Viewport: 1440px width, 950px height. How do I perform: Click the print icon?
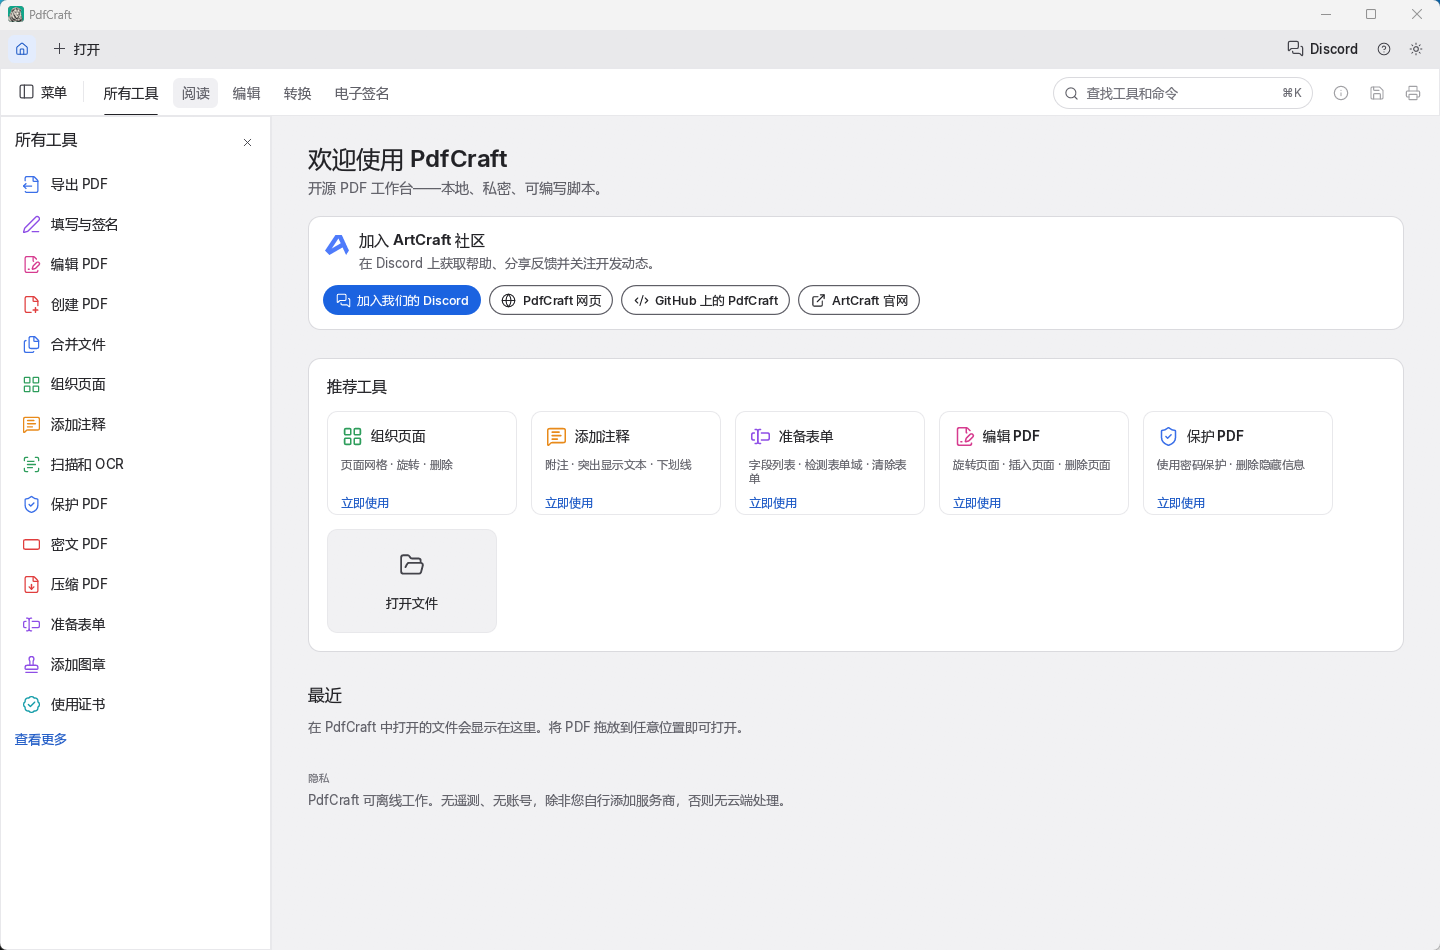point(1413,93)
